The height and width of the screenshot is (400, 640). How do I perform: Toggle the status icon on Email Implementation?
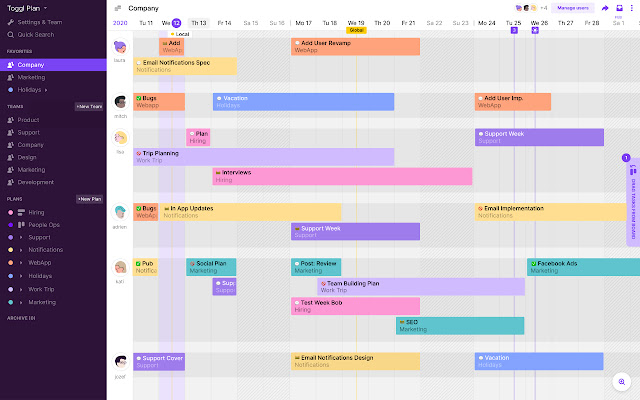480,209
